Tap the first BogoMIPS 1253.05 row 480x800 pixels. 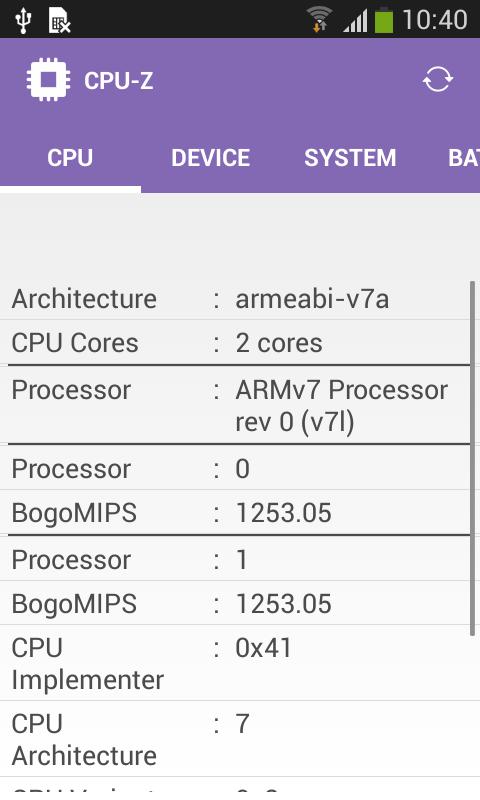point(235,513)
